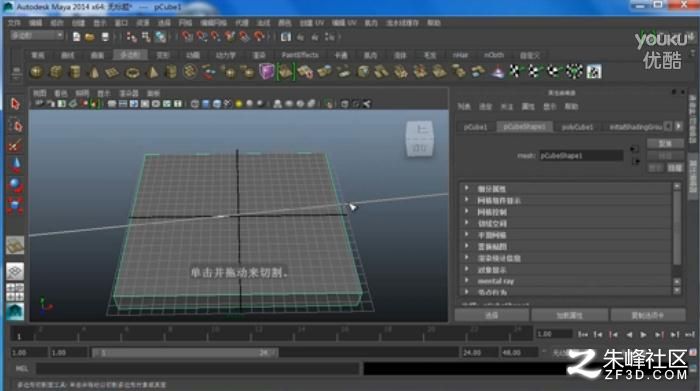Expand the first attribute section arrow
The height and width of the screenshot is (391, 700).
pyautogui.click(x=467, y=188)
